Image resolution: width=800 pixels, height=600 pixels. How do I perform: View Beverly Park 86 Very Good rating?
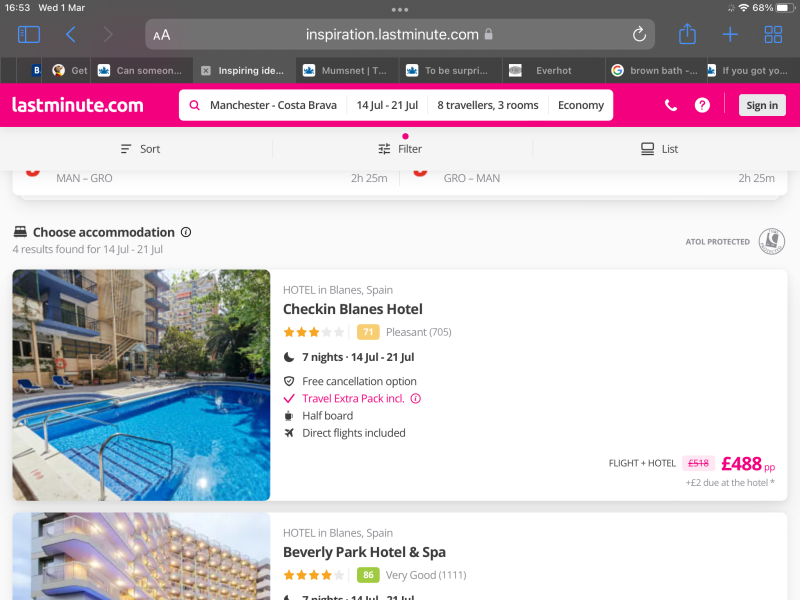[x=411, y=575]
